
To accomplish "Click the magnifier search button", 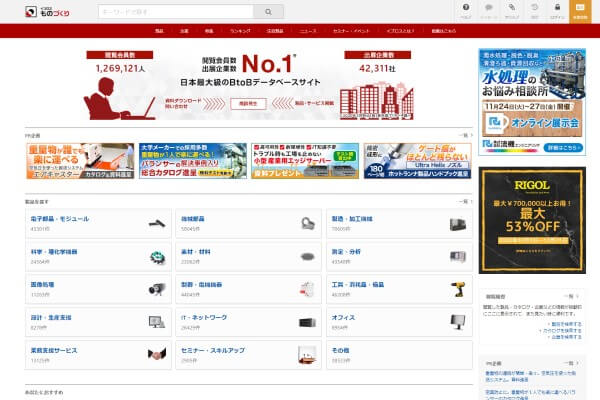I will (269, 12).
